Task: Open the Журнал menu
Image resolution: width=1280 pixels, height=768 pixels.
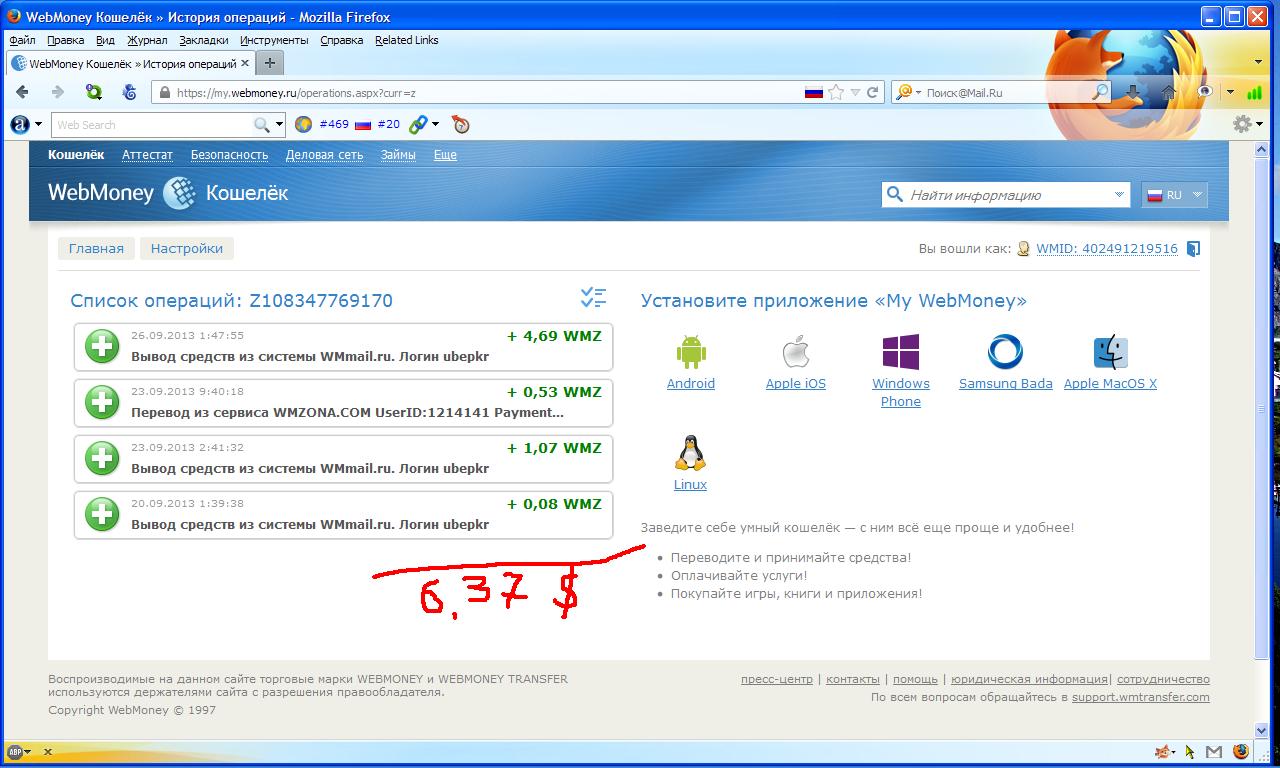Action: 147,40
